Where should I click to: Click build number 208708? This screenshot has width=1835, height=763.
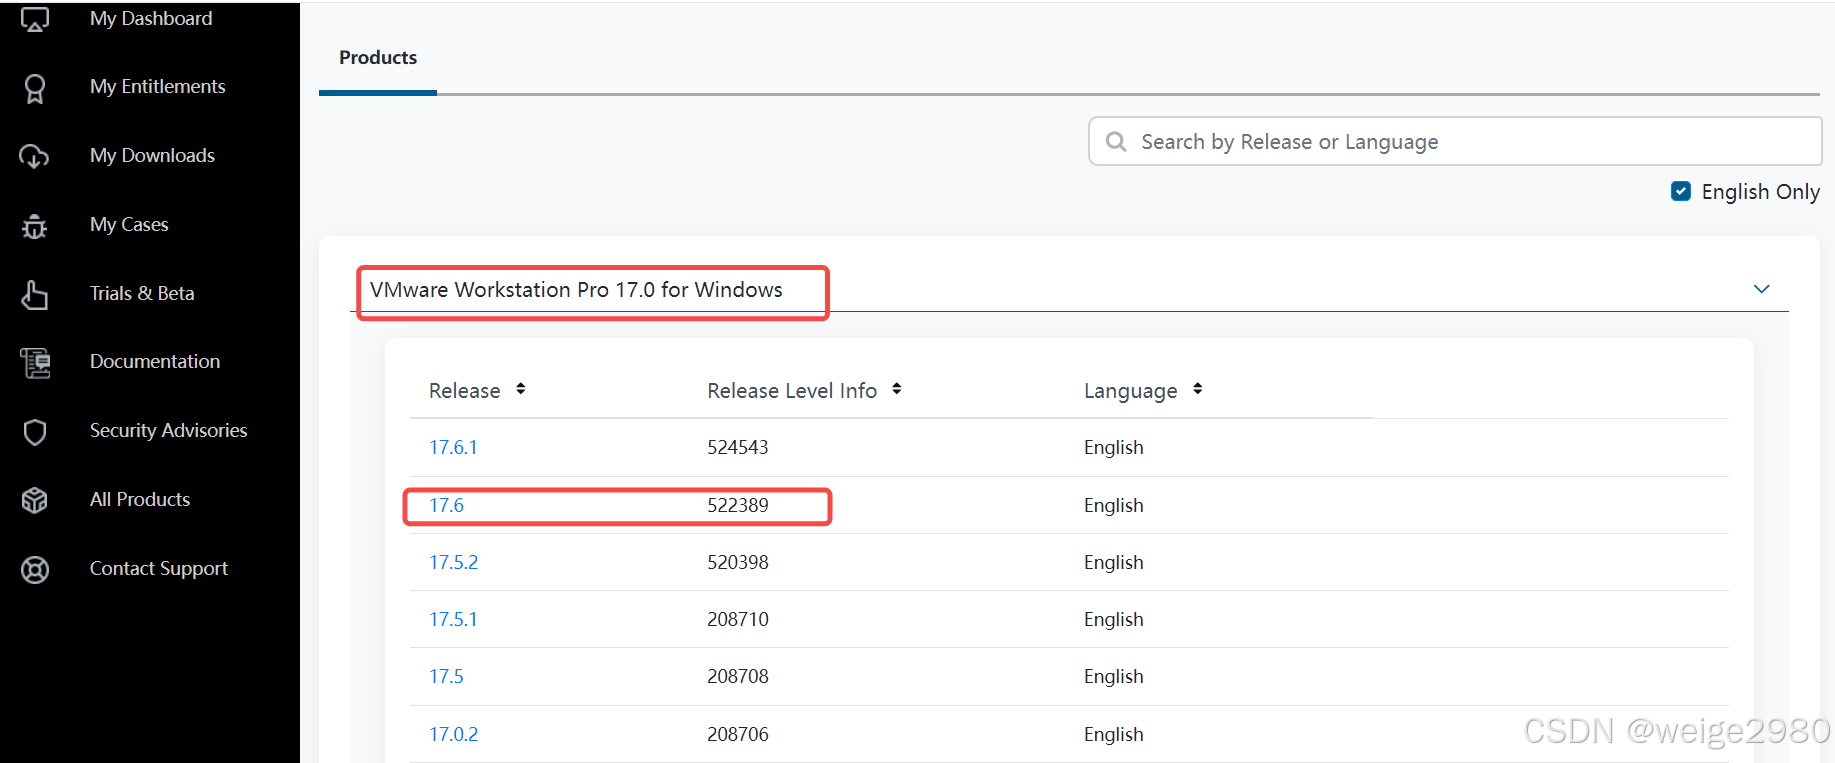(x=738, y=677)
